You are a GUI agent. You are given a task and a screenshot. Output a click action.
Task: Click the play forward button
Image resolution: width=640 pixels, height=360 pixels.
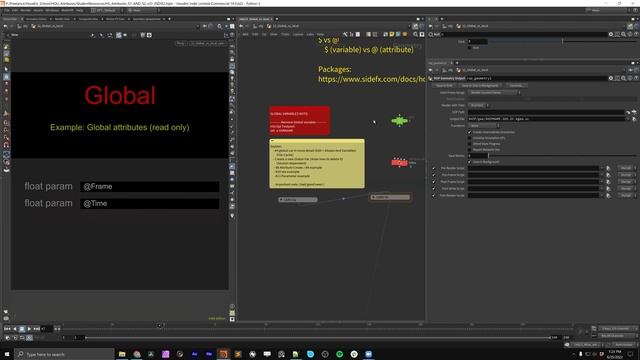[29, 329]
